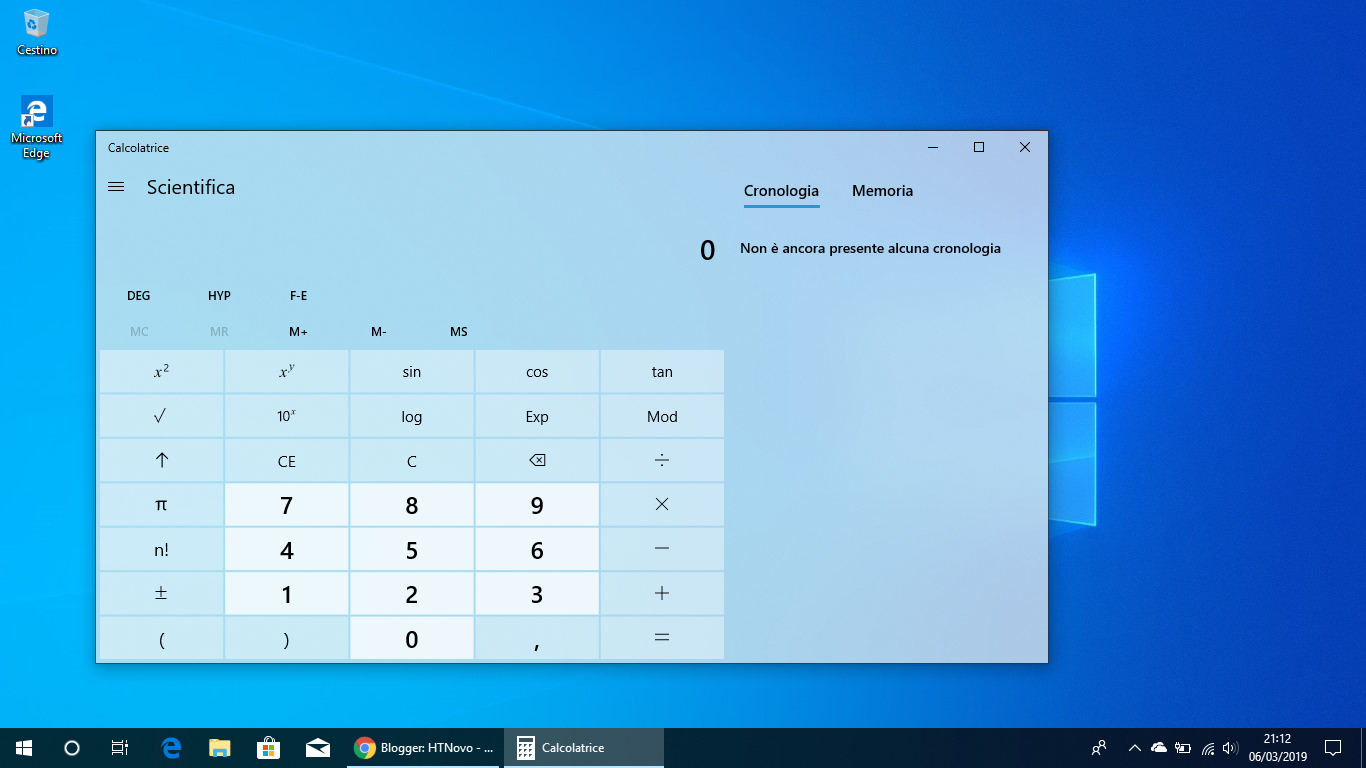Screen dimensions: 1366x768
Task: Select the backspace key
Action: click(x=536, y=460)
